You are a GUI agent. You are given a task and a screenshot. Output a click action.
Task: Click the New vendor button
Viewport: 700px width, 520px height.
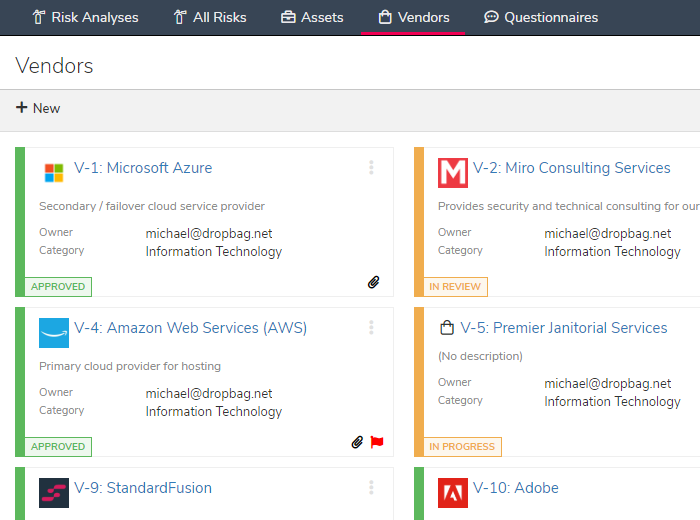click(38, 108)
